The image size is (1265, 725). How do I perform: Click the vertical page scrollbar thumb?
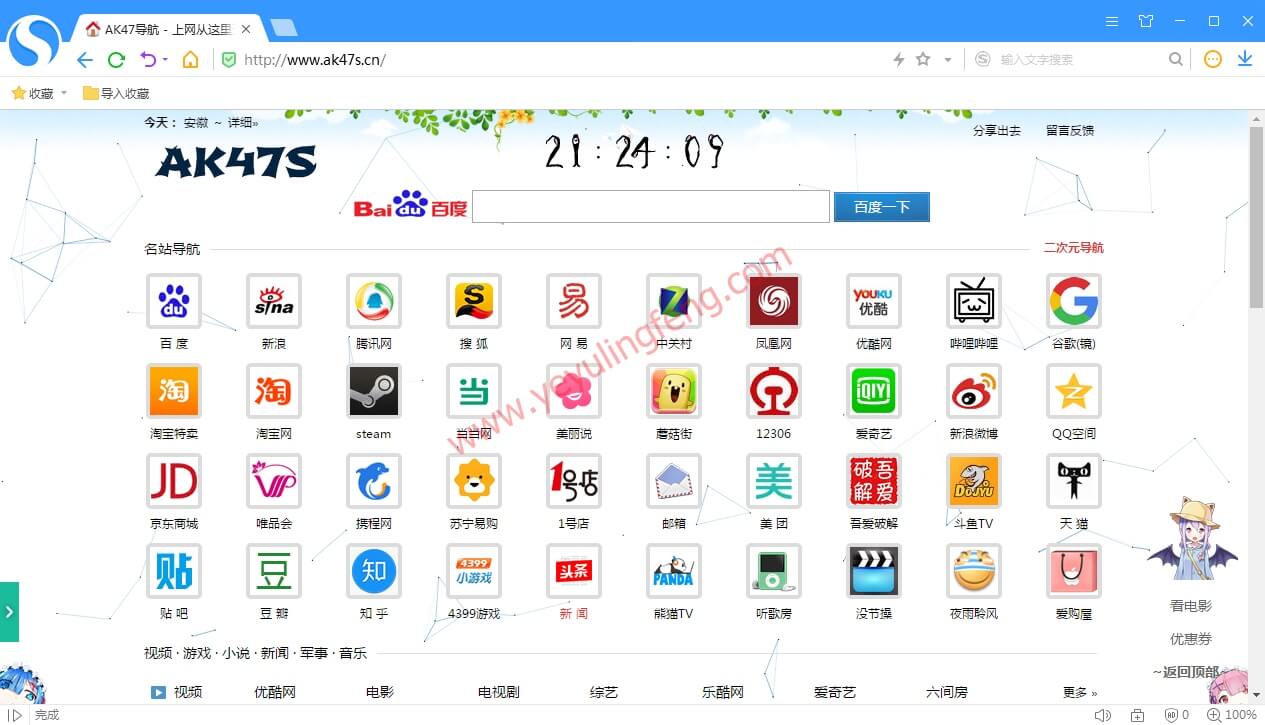pyautogui.click(x=1257, y=217)
